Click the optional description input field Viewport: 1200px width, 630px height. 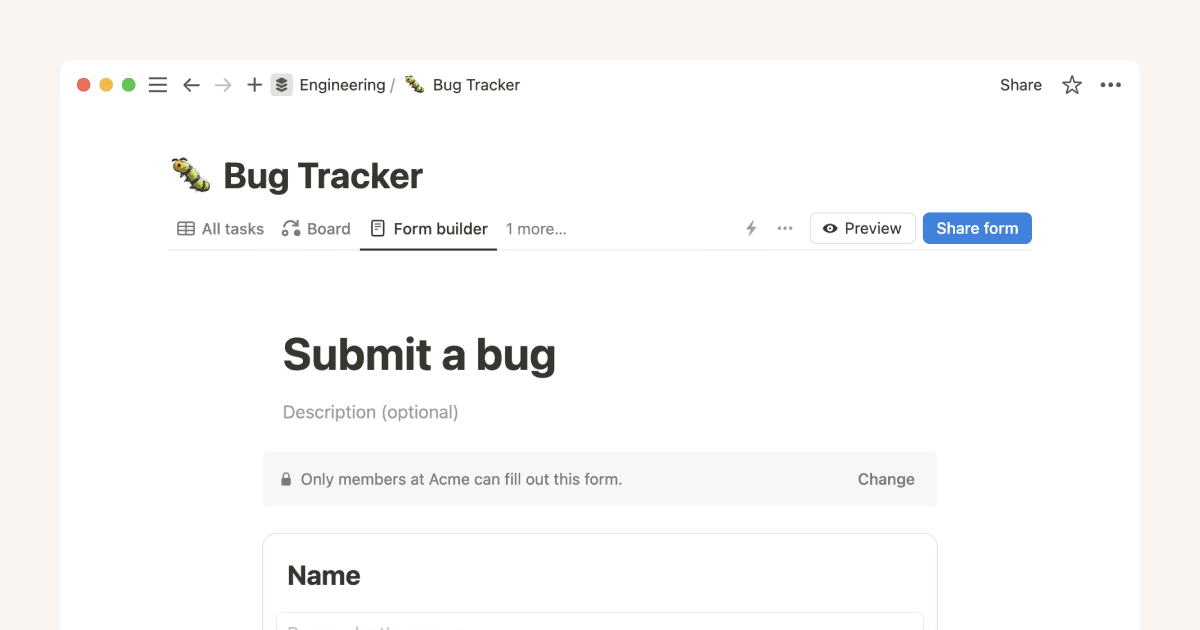tap(370, 411)
